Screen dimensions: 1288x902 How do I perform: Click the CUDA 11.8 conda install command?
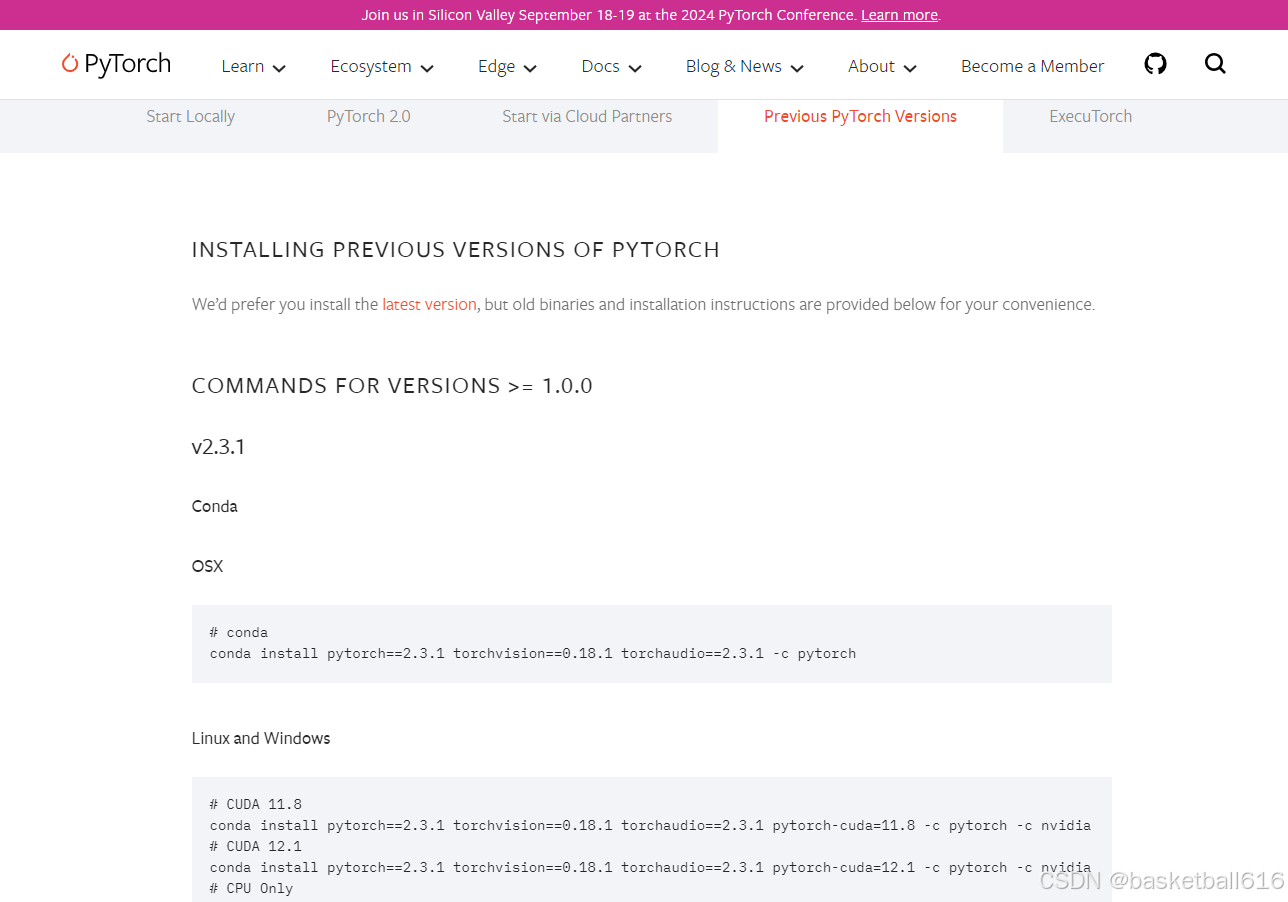click(x=650, y=825)
